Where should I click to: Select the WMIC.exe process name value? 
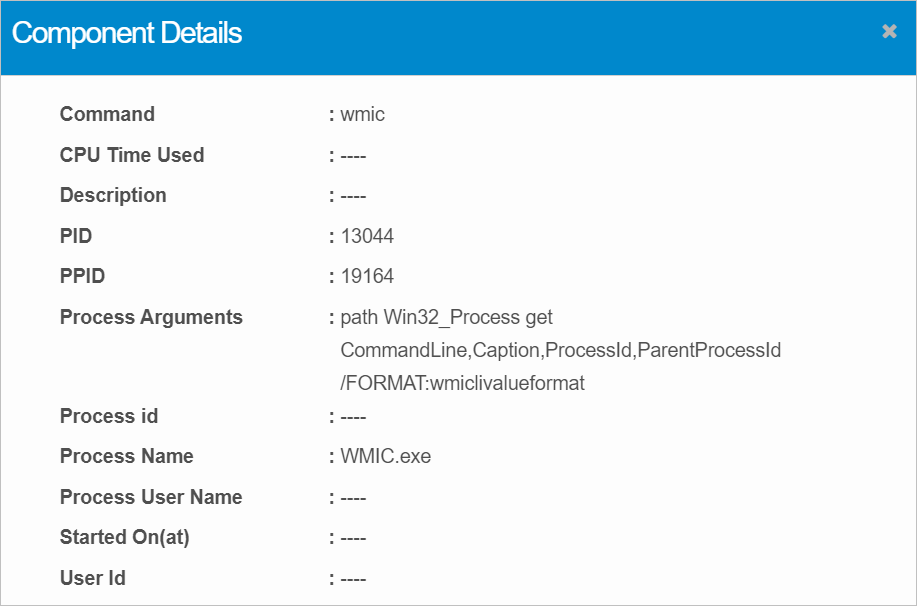point(385,456)
